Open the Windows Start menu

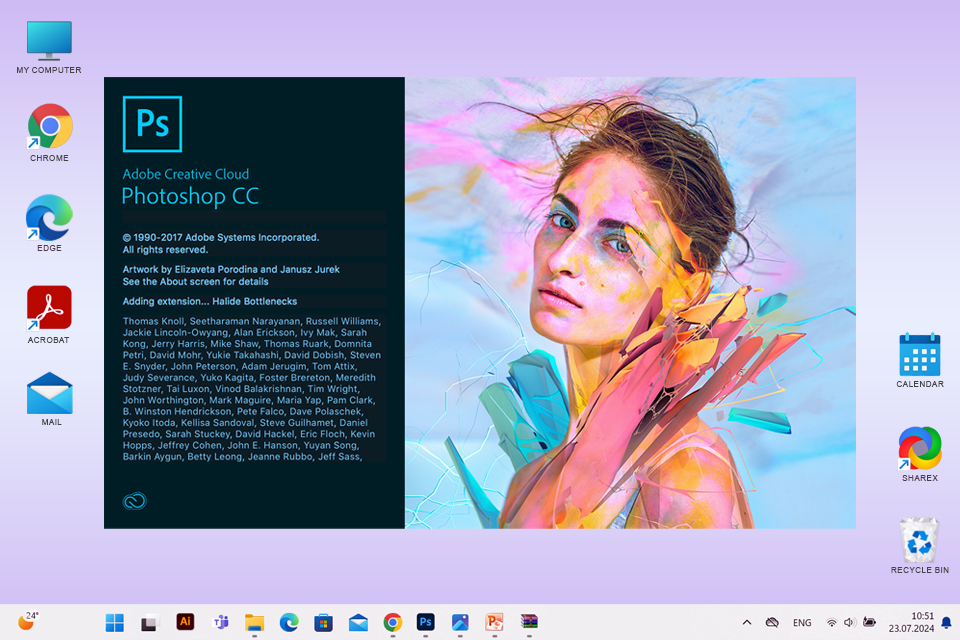pos(114,622)
